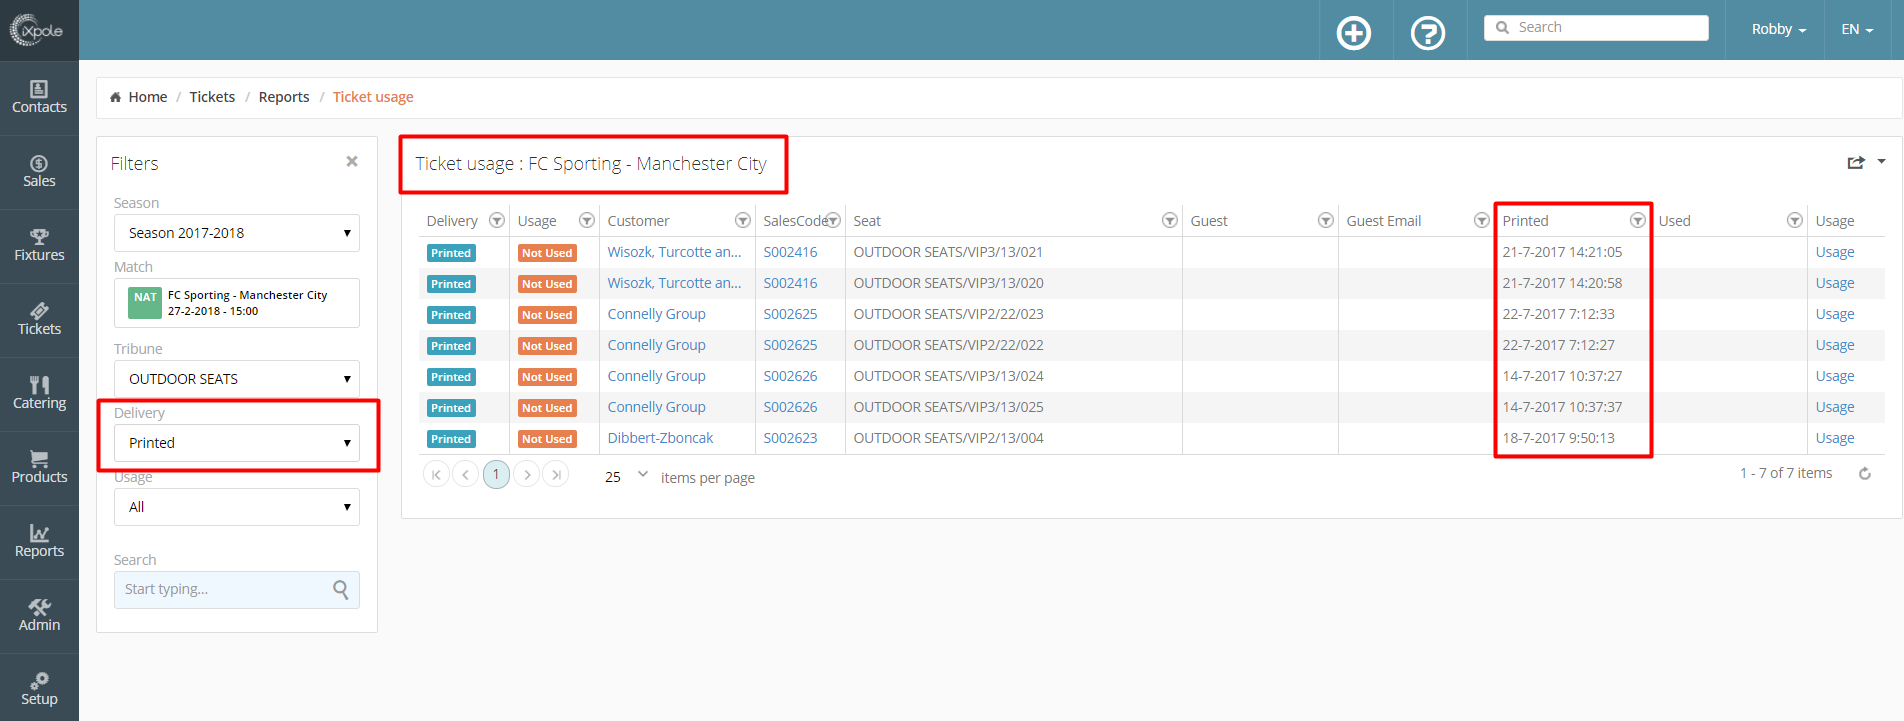Click the iXpole logo
The width and height of the screenshot is (1904, 721).
(x=37, y=30)
